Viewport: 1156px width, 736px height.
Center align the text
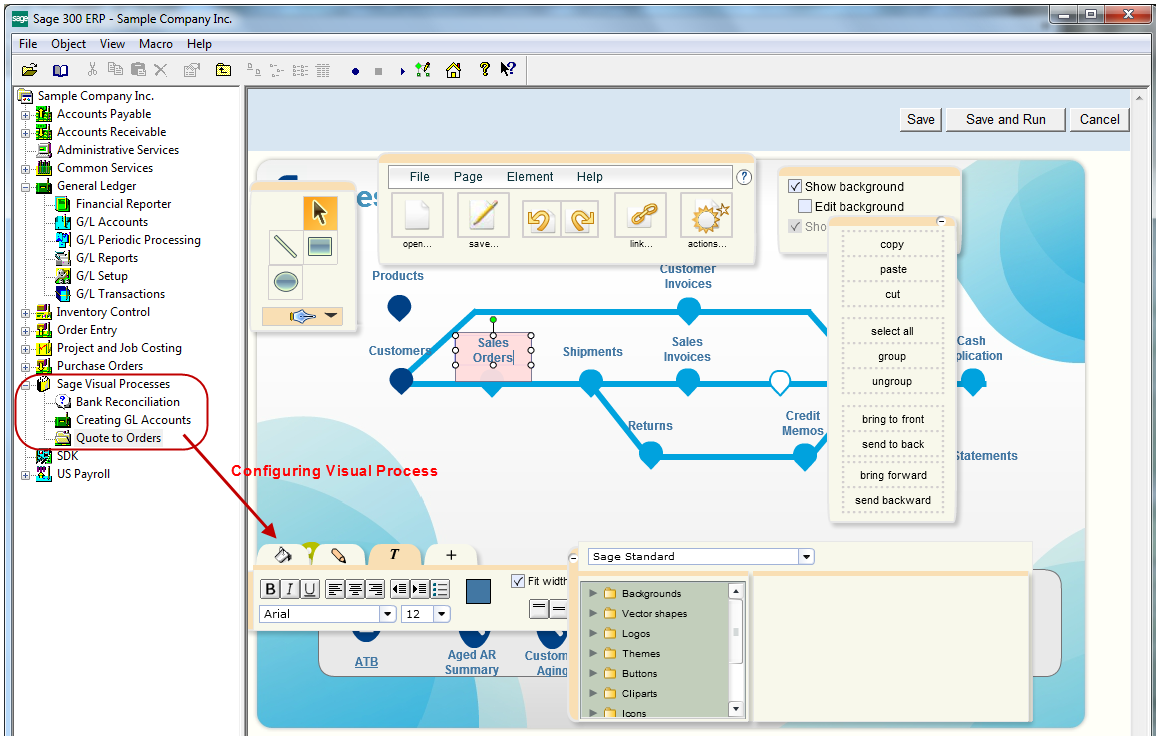pyautogui.click(x=355, y=589)
